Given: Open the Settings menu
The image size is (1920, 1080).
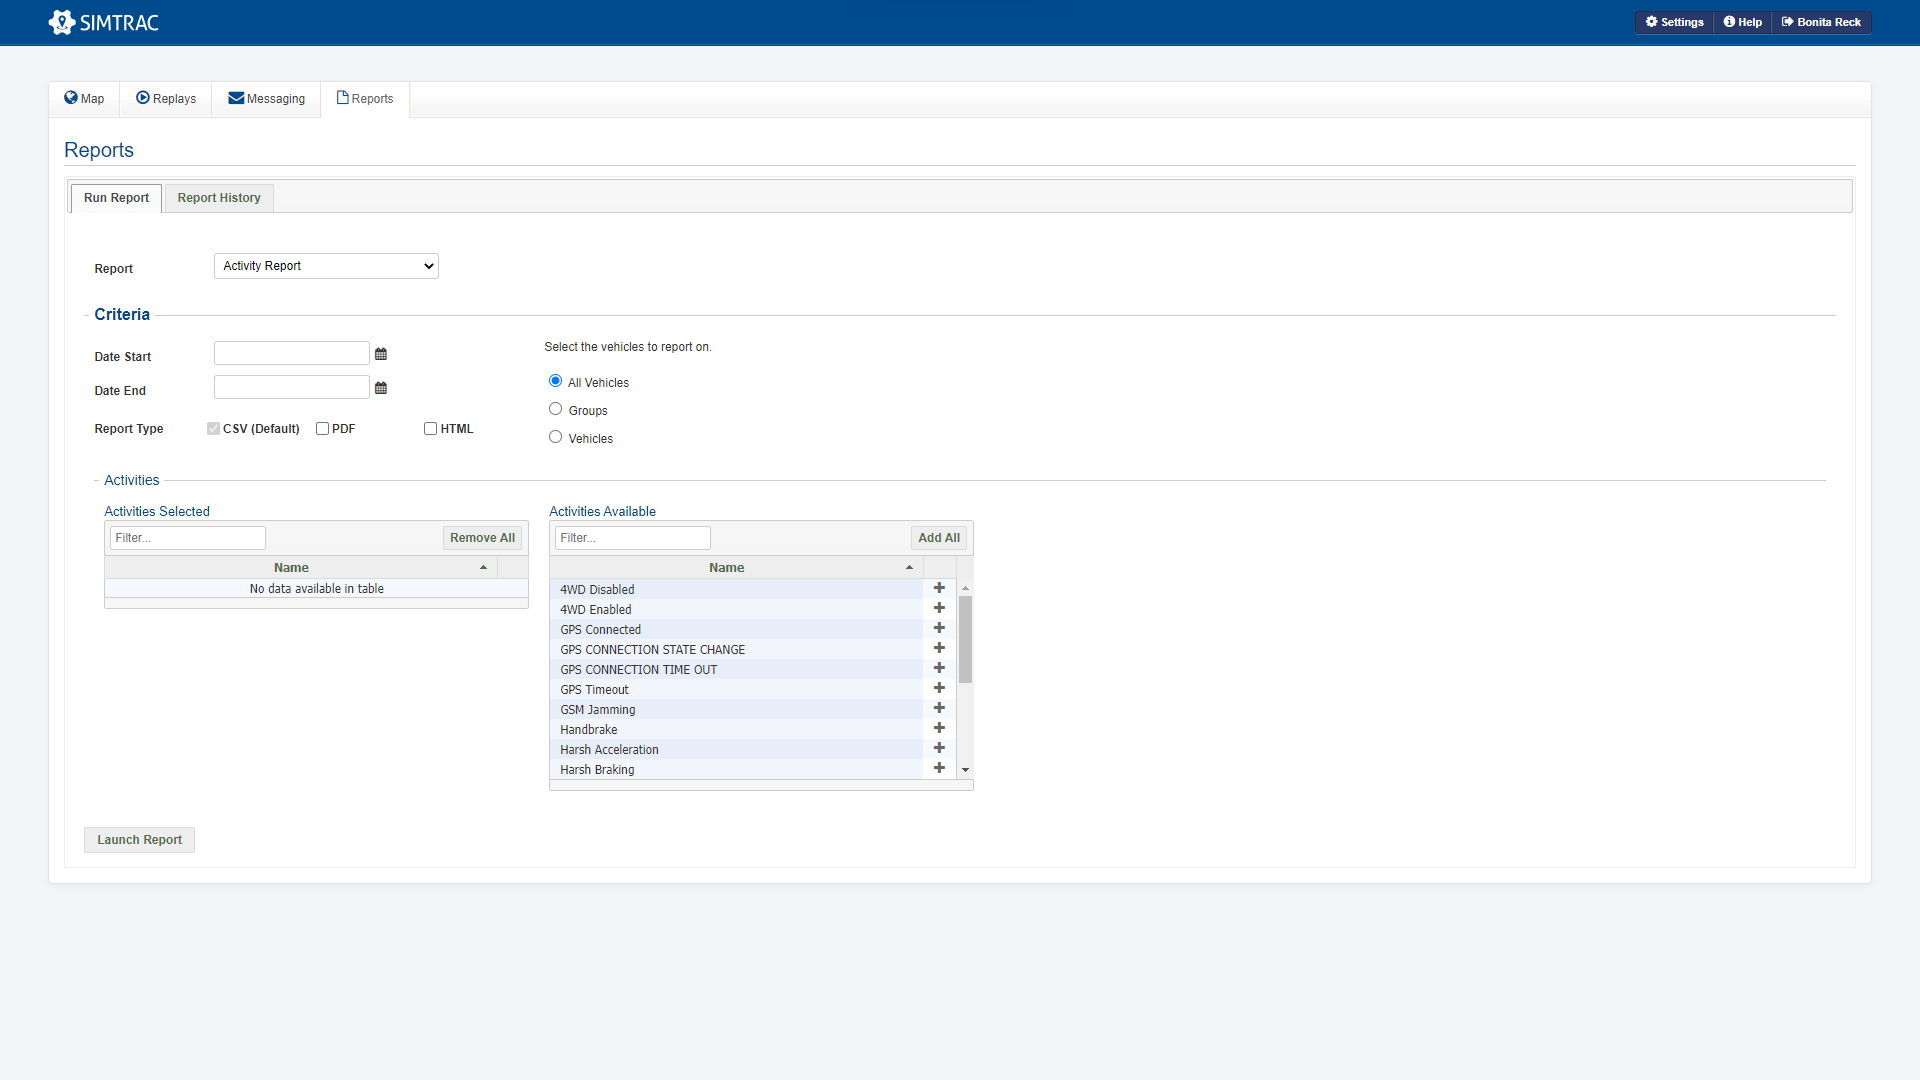Looking at the screenshot, I should (1675, 22).
